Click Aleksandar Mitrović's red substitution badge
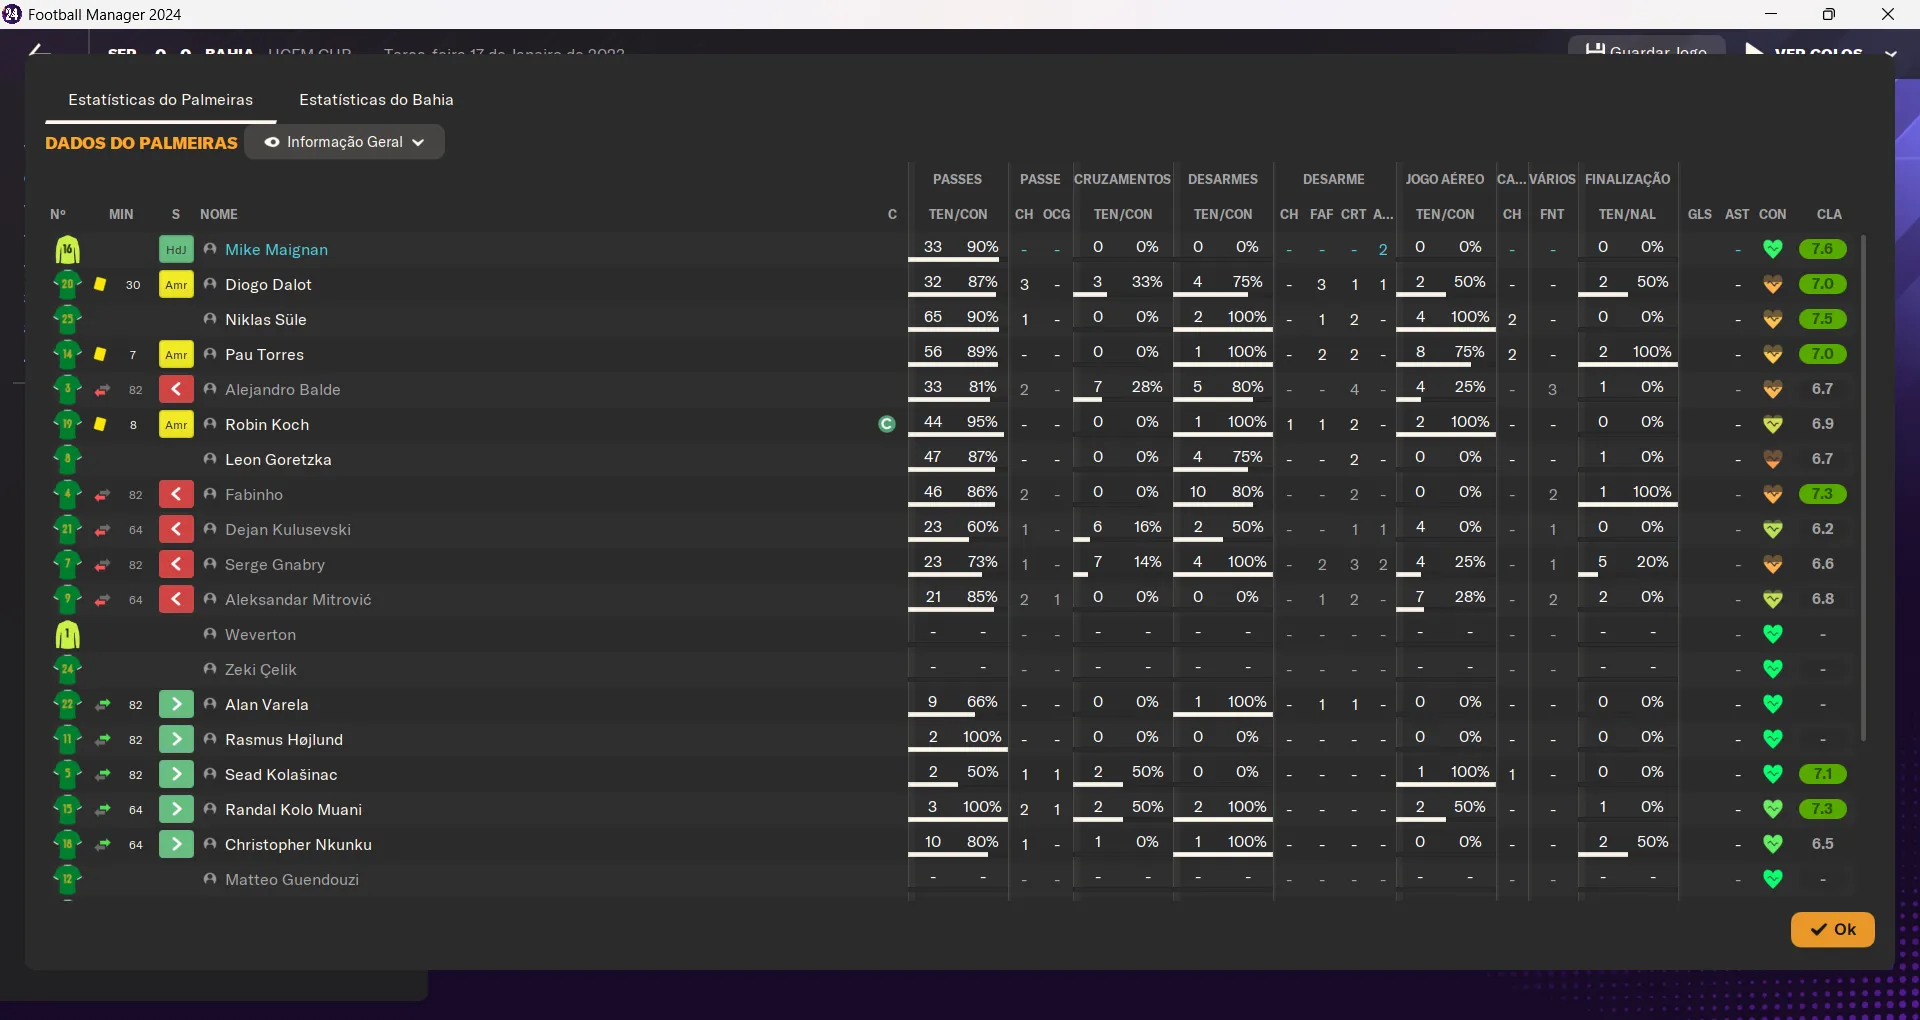This screenshot has height=1020, width=1920. pyautogui.click(x=176, y=599)
